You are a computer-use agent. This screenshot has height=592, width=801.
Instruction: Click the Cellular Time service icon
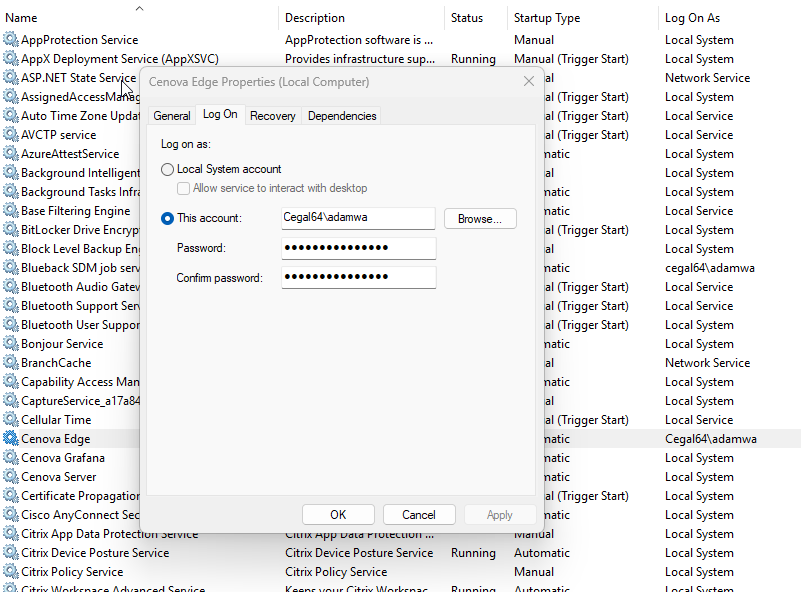tap(9, 419)
